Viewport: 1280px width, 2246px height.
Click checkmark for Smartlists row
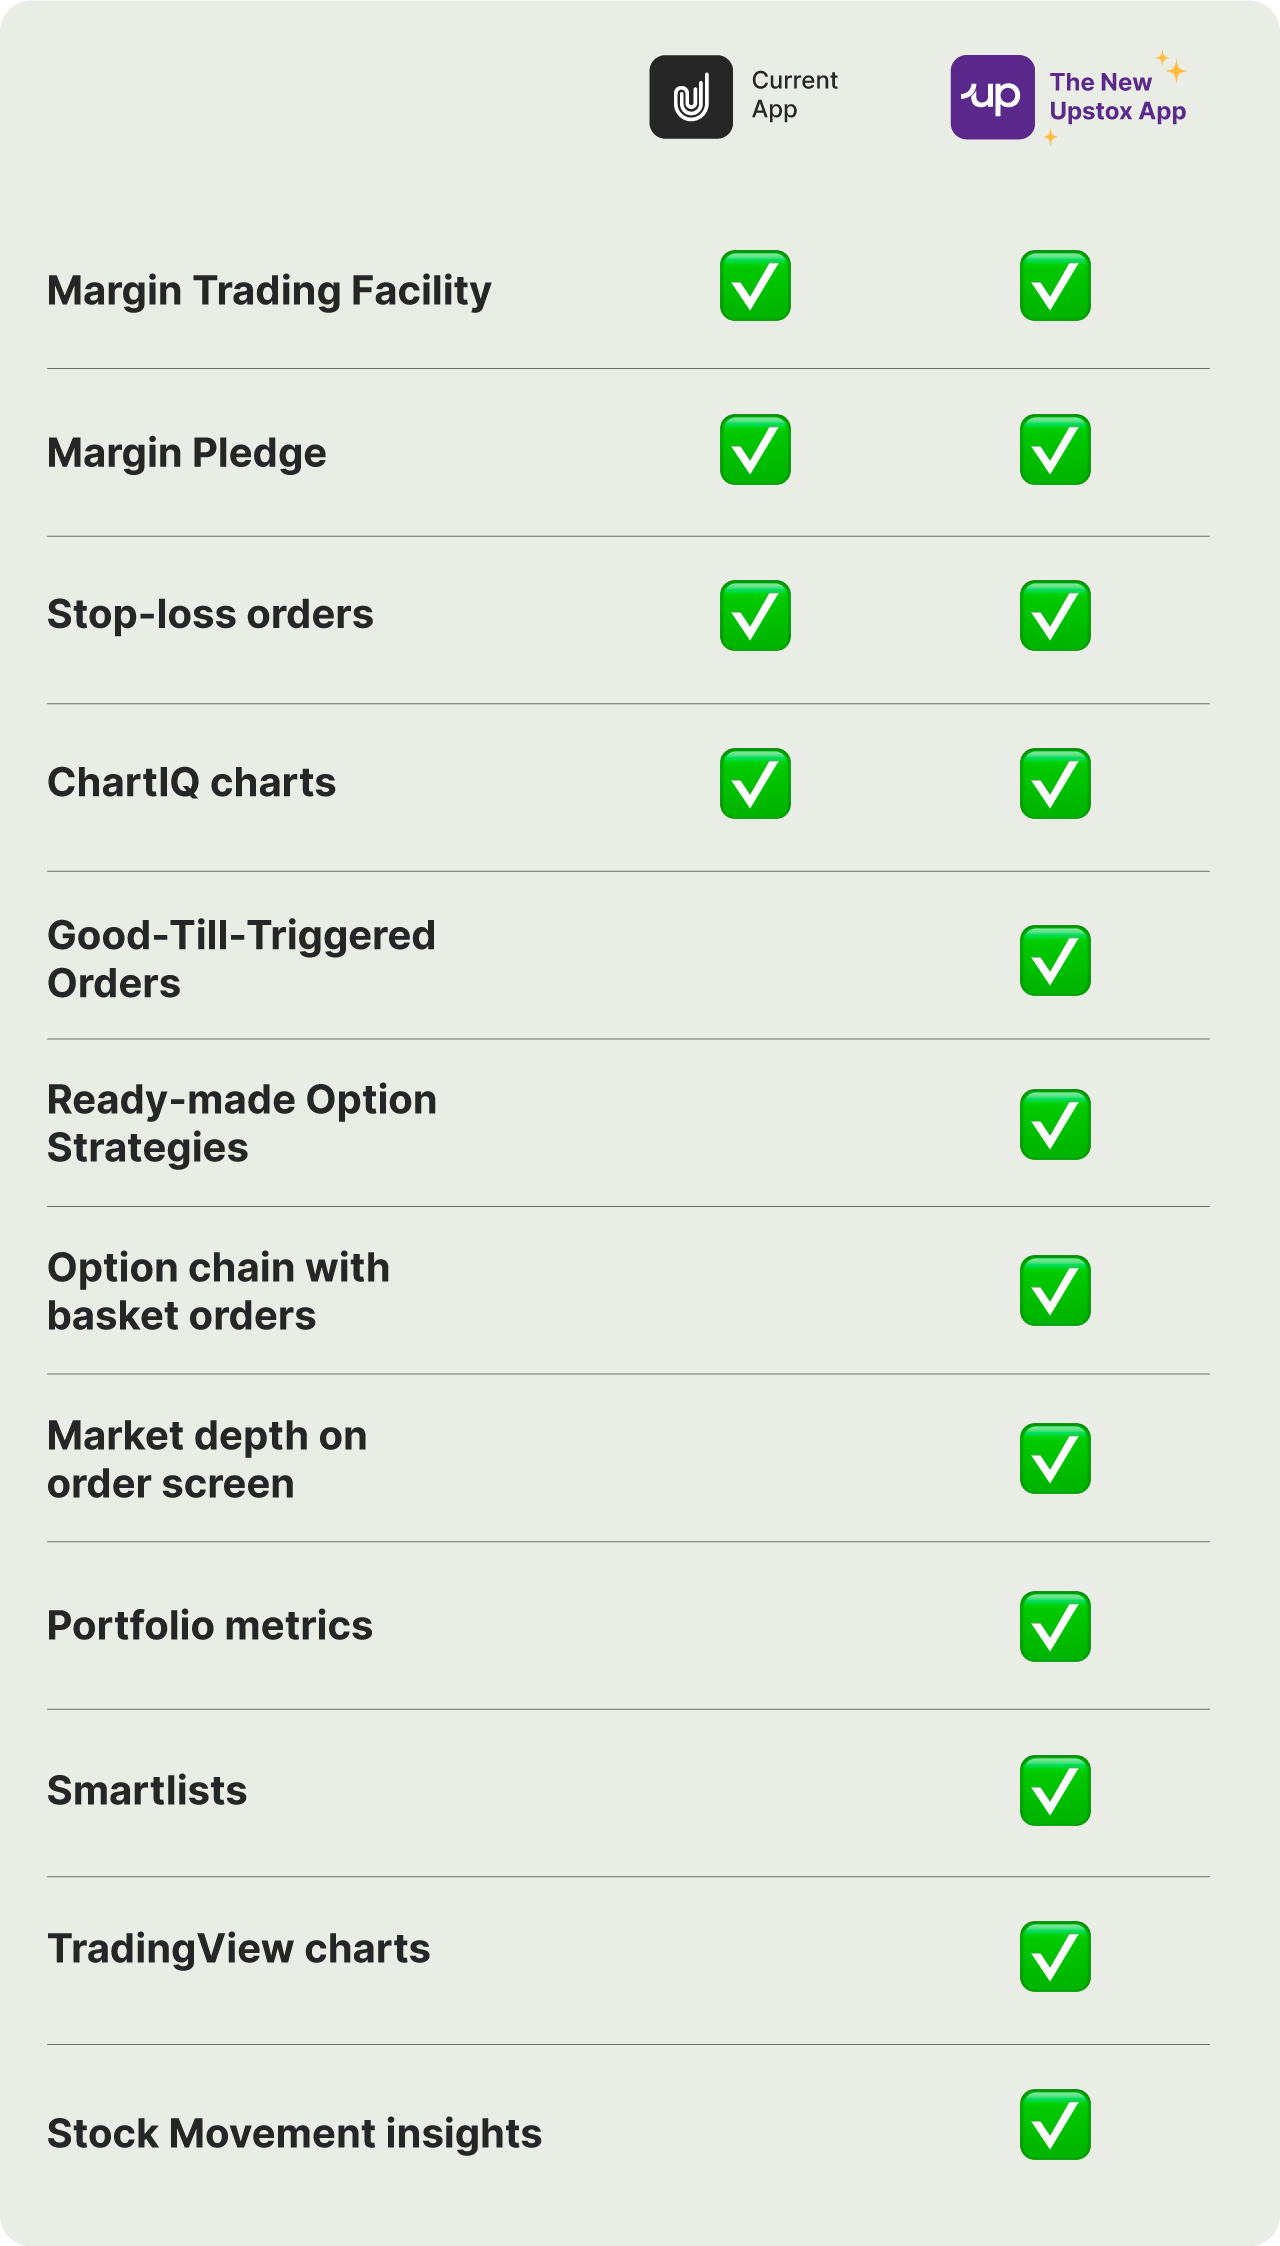coord(1055,1791)
